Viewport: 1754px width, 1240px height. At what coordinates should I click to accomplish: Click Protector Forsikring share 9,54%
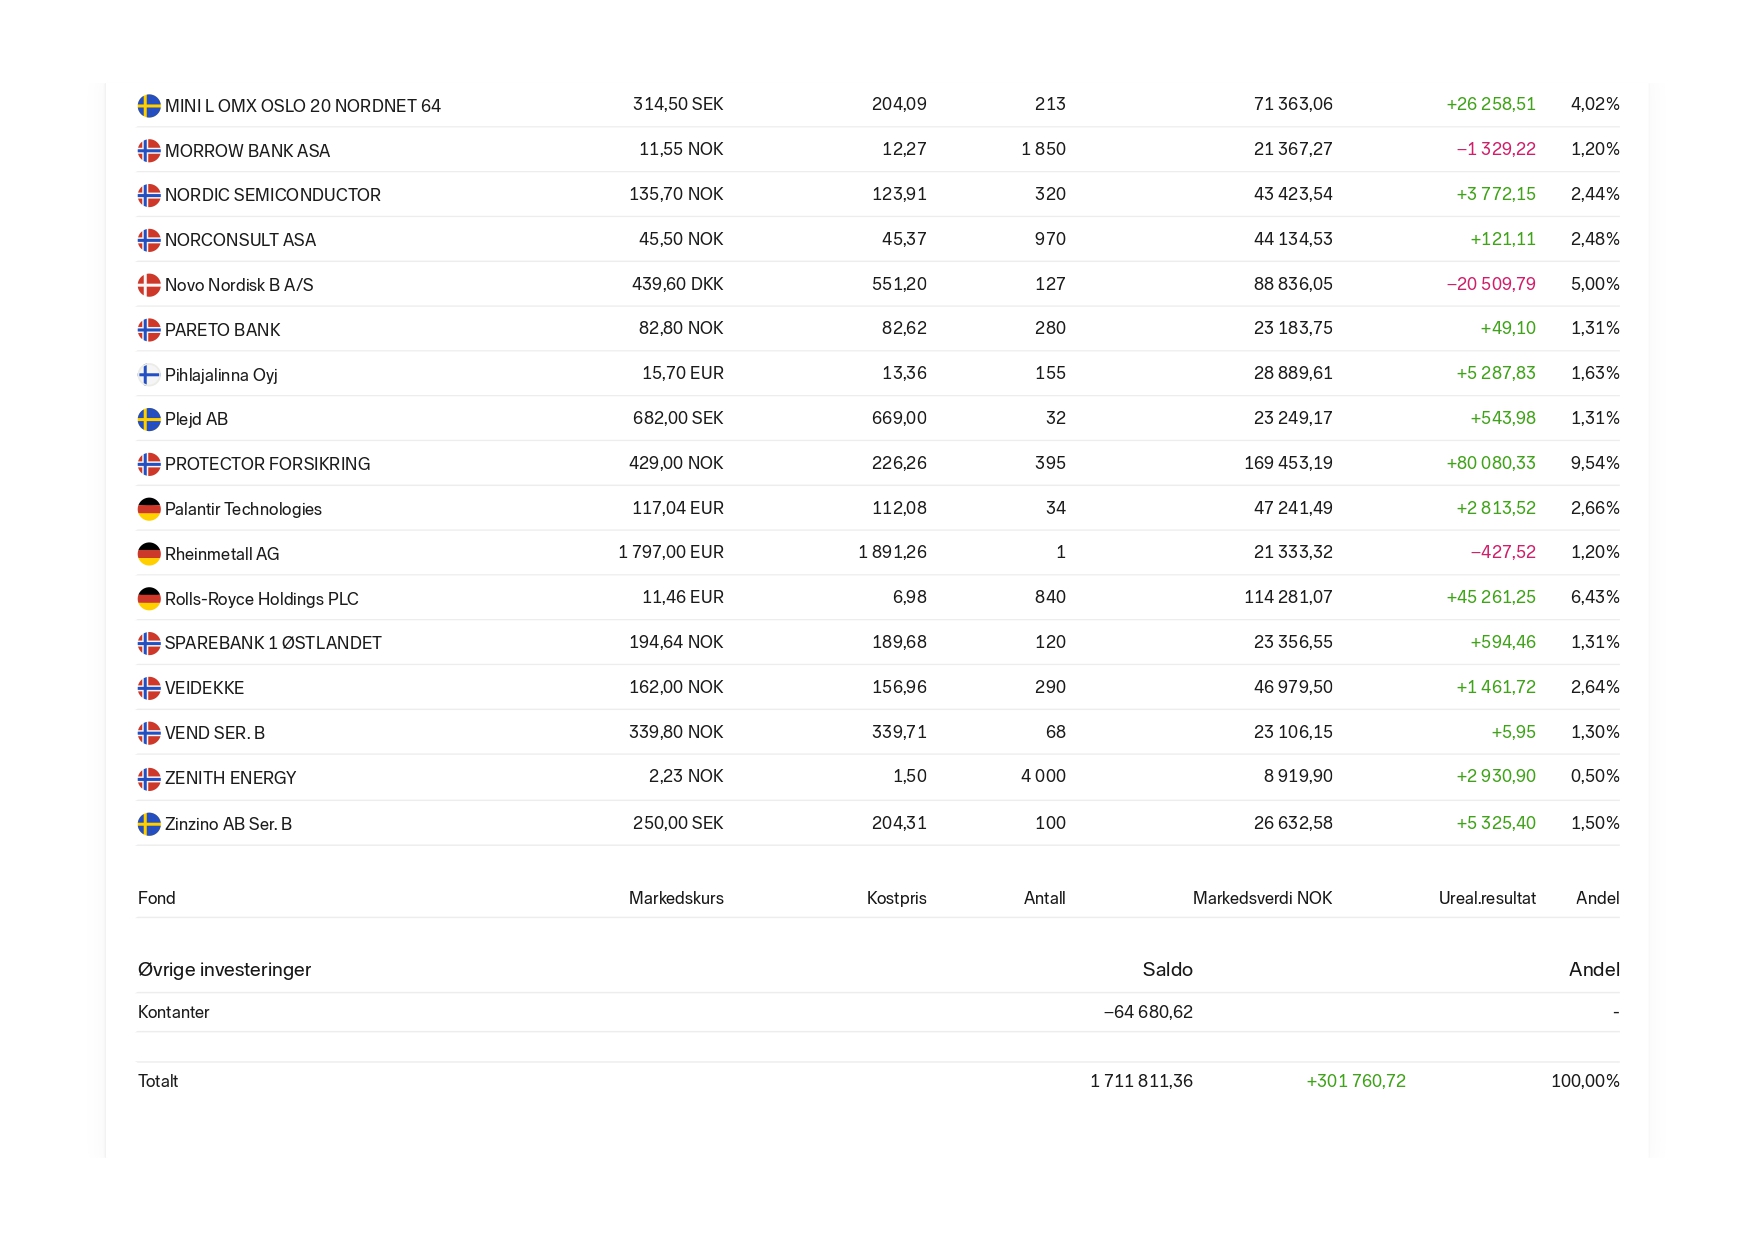click(x=1595, y=463)
